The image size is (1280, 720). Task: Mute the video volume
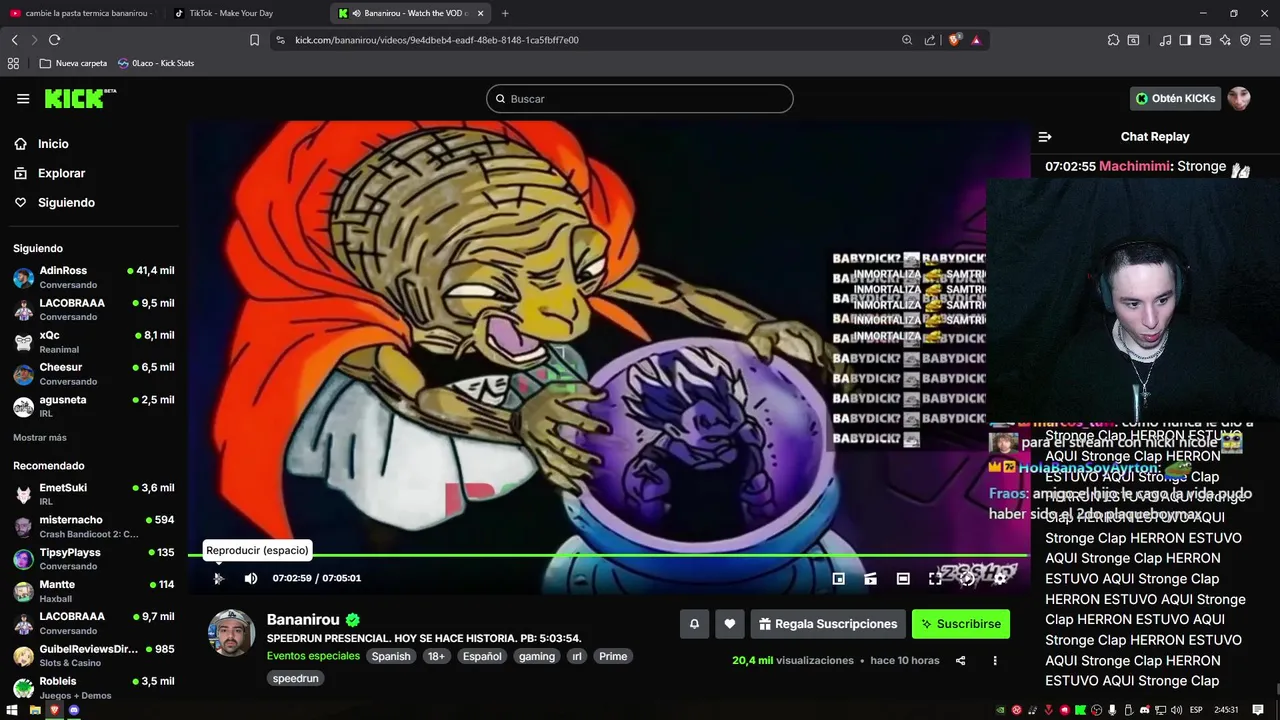click(251, 578)
